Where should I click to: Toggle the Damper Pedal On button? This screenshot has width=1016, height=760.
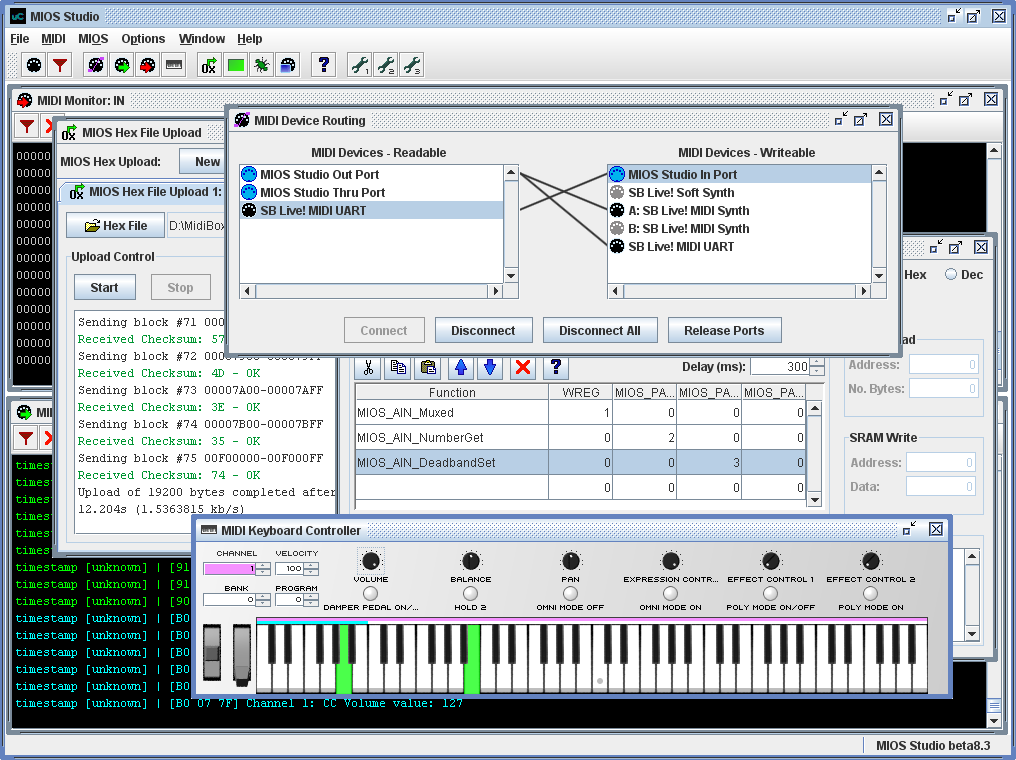[370, 593]
